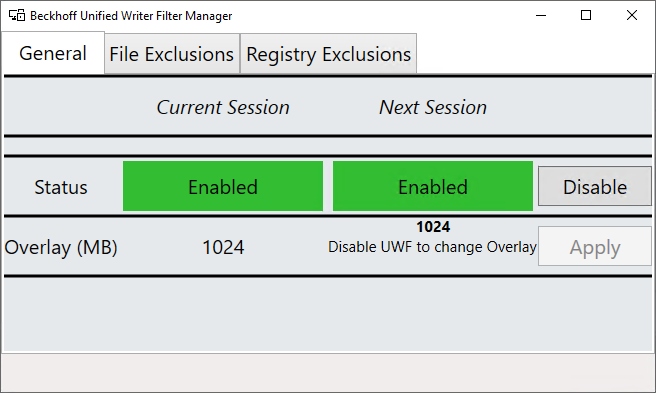Click the 'Disable UWF to change Overlay' message
Screen dimensions: 656x393
coord(432,247)
